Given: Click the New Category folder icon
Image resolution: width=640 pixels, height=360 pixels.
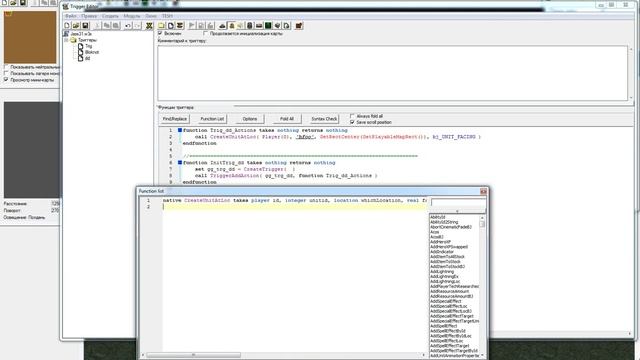Looking at the screenshot, I should click(x=162, y=26).
